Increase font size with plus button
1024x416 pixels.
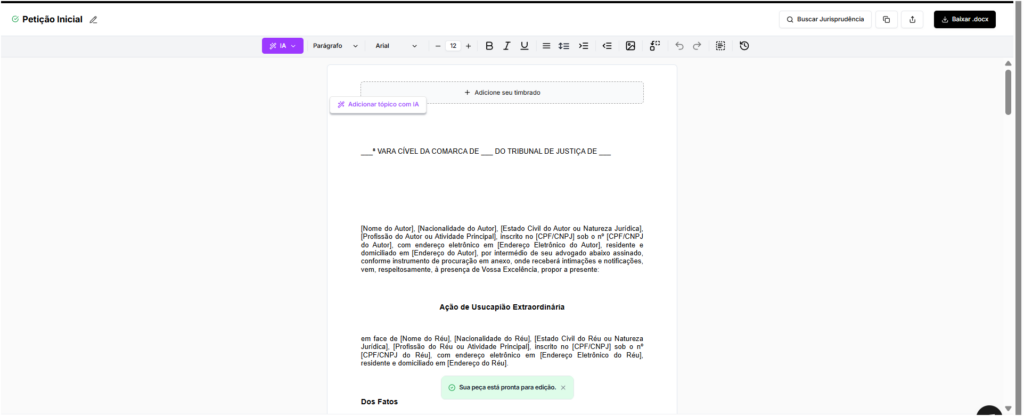click(468, 46)
